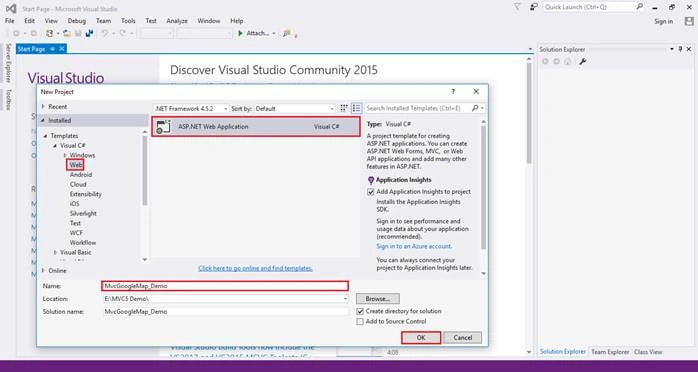Click the OK button
The width and height of the screenshot is (698, 372).
(421, 338)
